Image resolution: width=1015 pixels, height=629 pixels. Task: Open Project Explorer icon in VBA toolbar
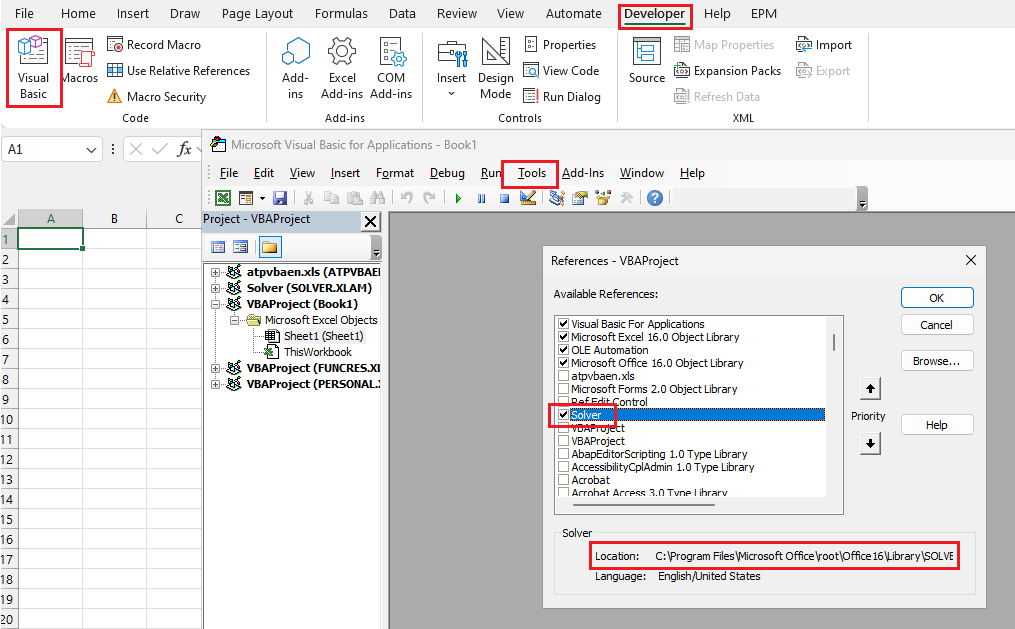click(x=557, y=198)
